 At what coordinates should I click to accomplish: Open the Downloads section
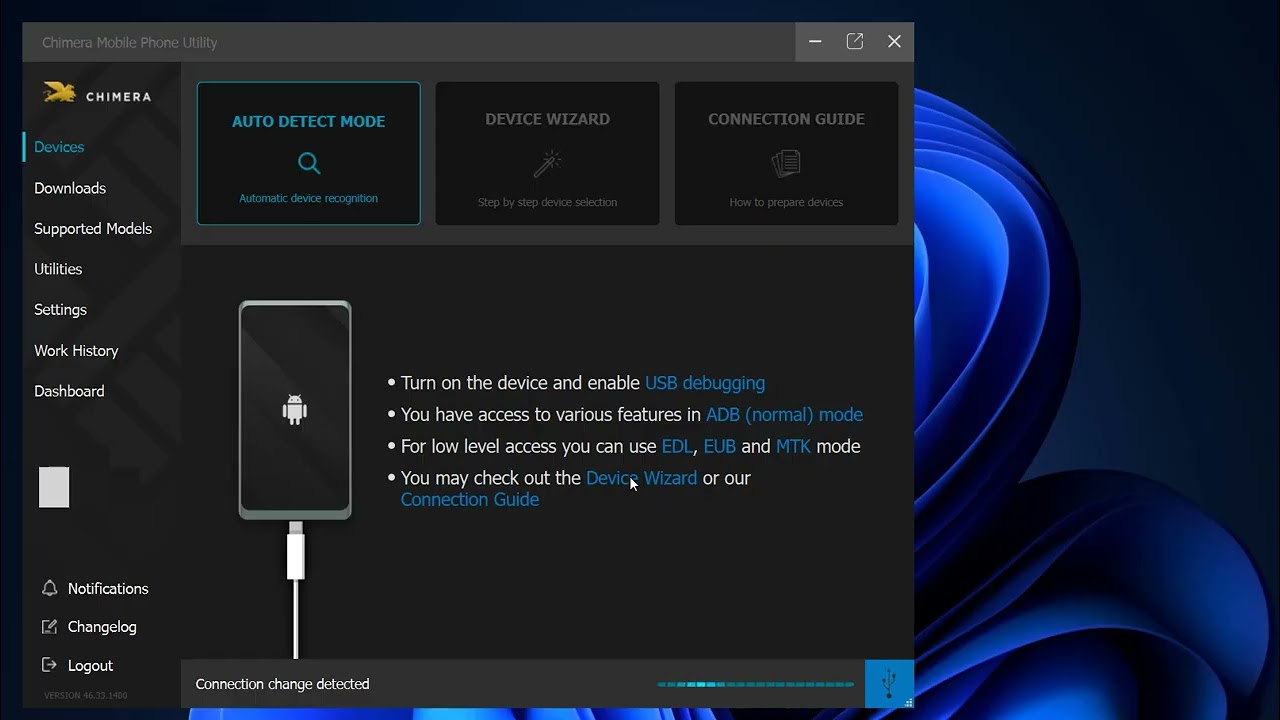click(70, 188)
